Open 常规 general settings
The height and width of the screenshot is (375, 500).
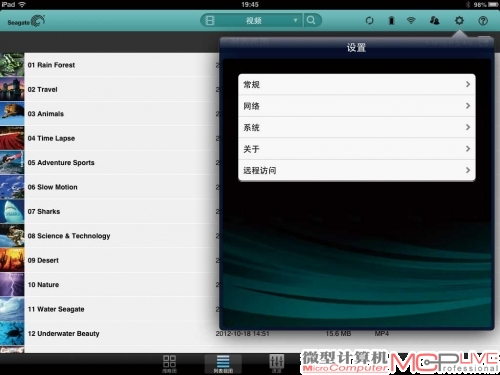point(357,85)
